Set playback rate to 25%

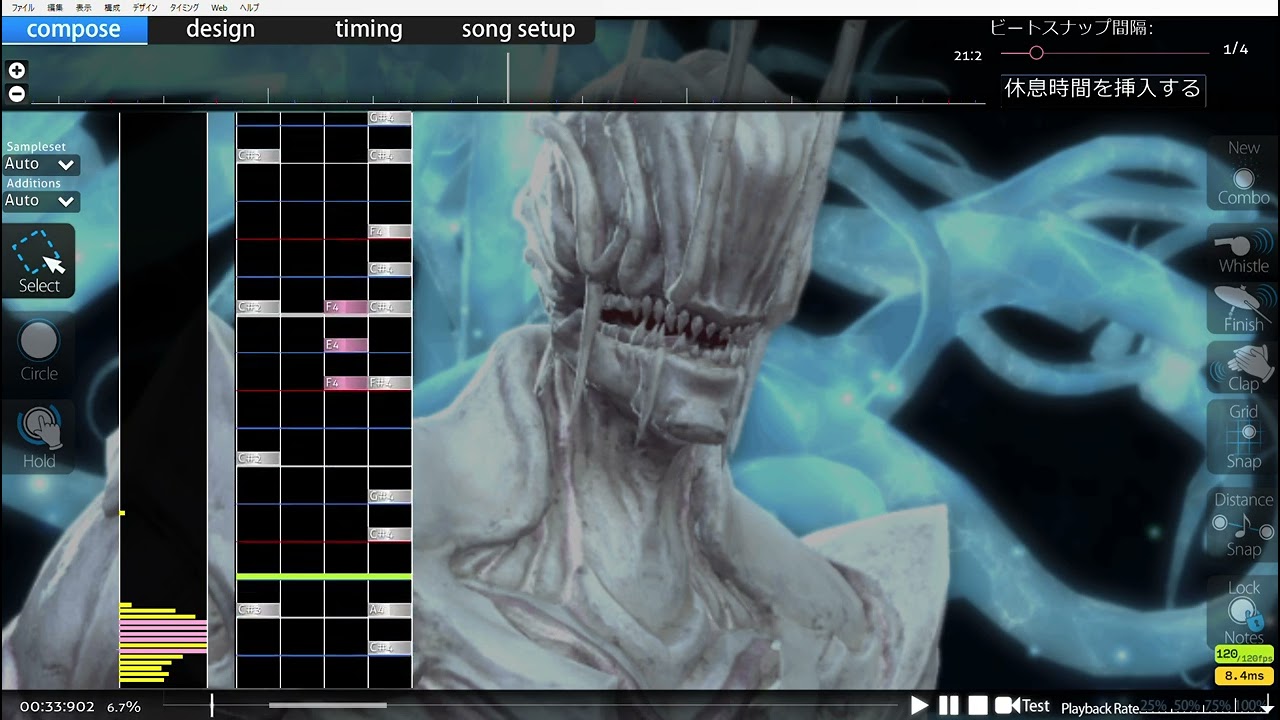pos(1153,706)
